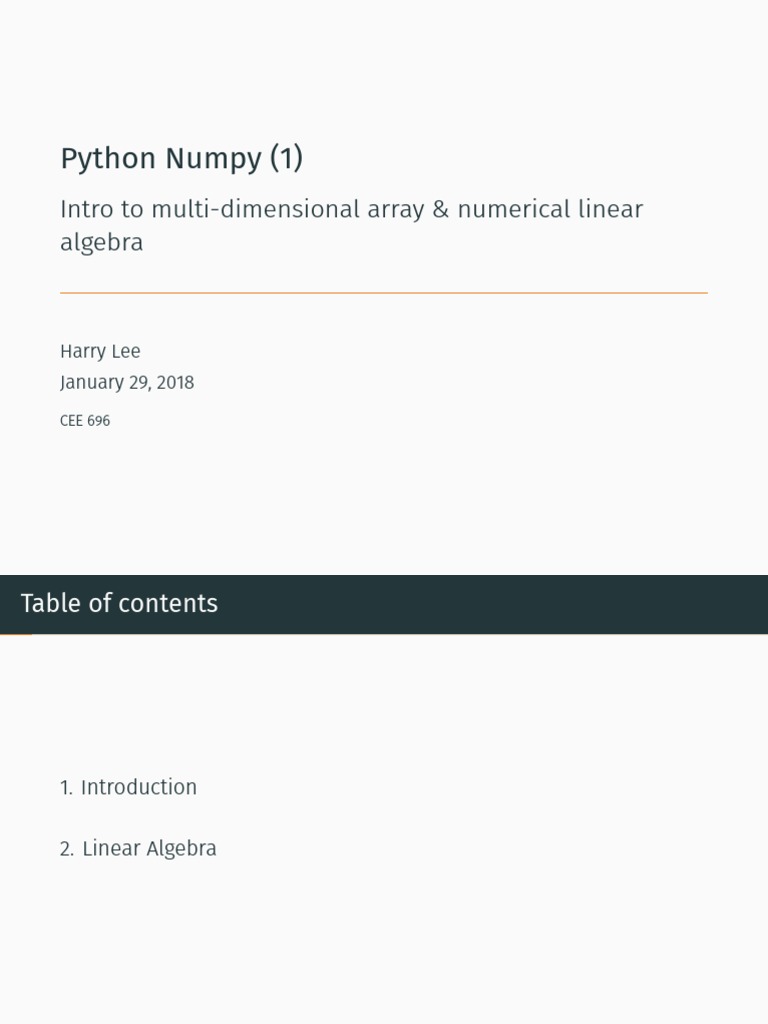Click the number "2." before Linear Algebra

click(67, 849)
